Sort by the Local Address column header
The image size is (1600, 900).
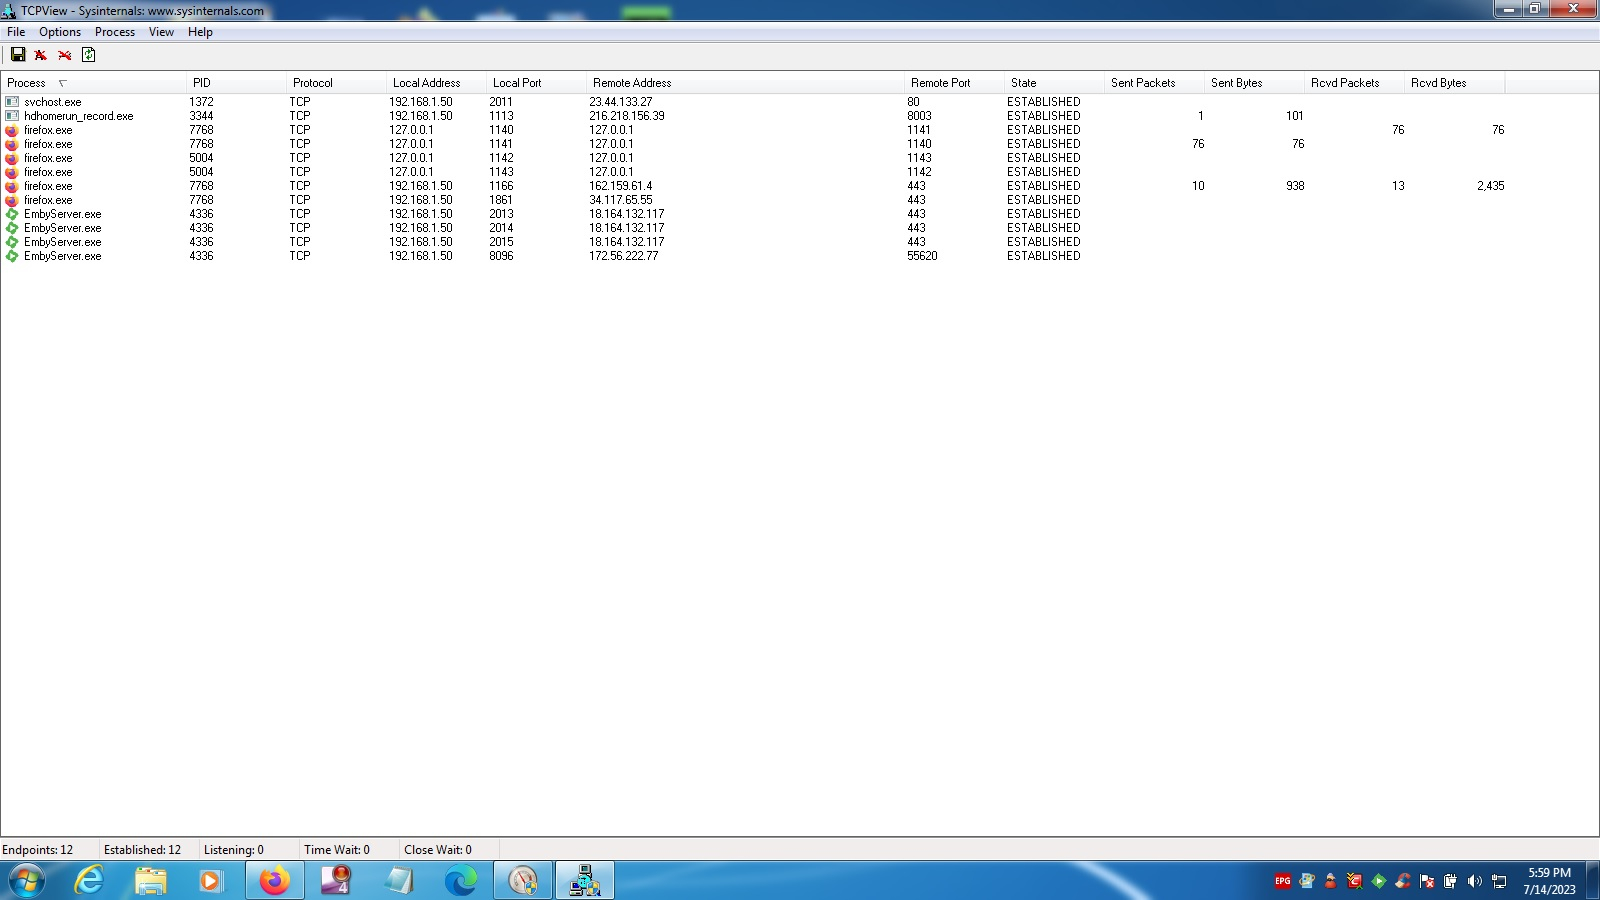point(436,83)
